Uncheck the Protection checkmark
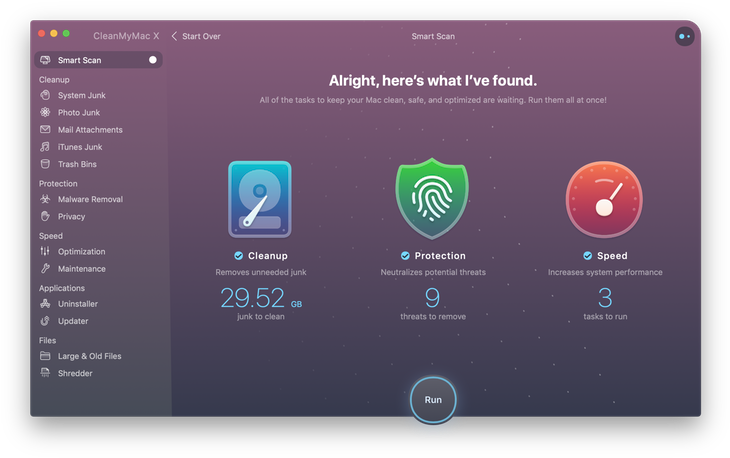The width and height of the screenshot is (730, 458). 405,256
